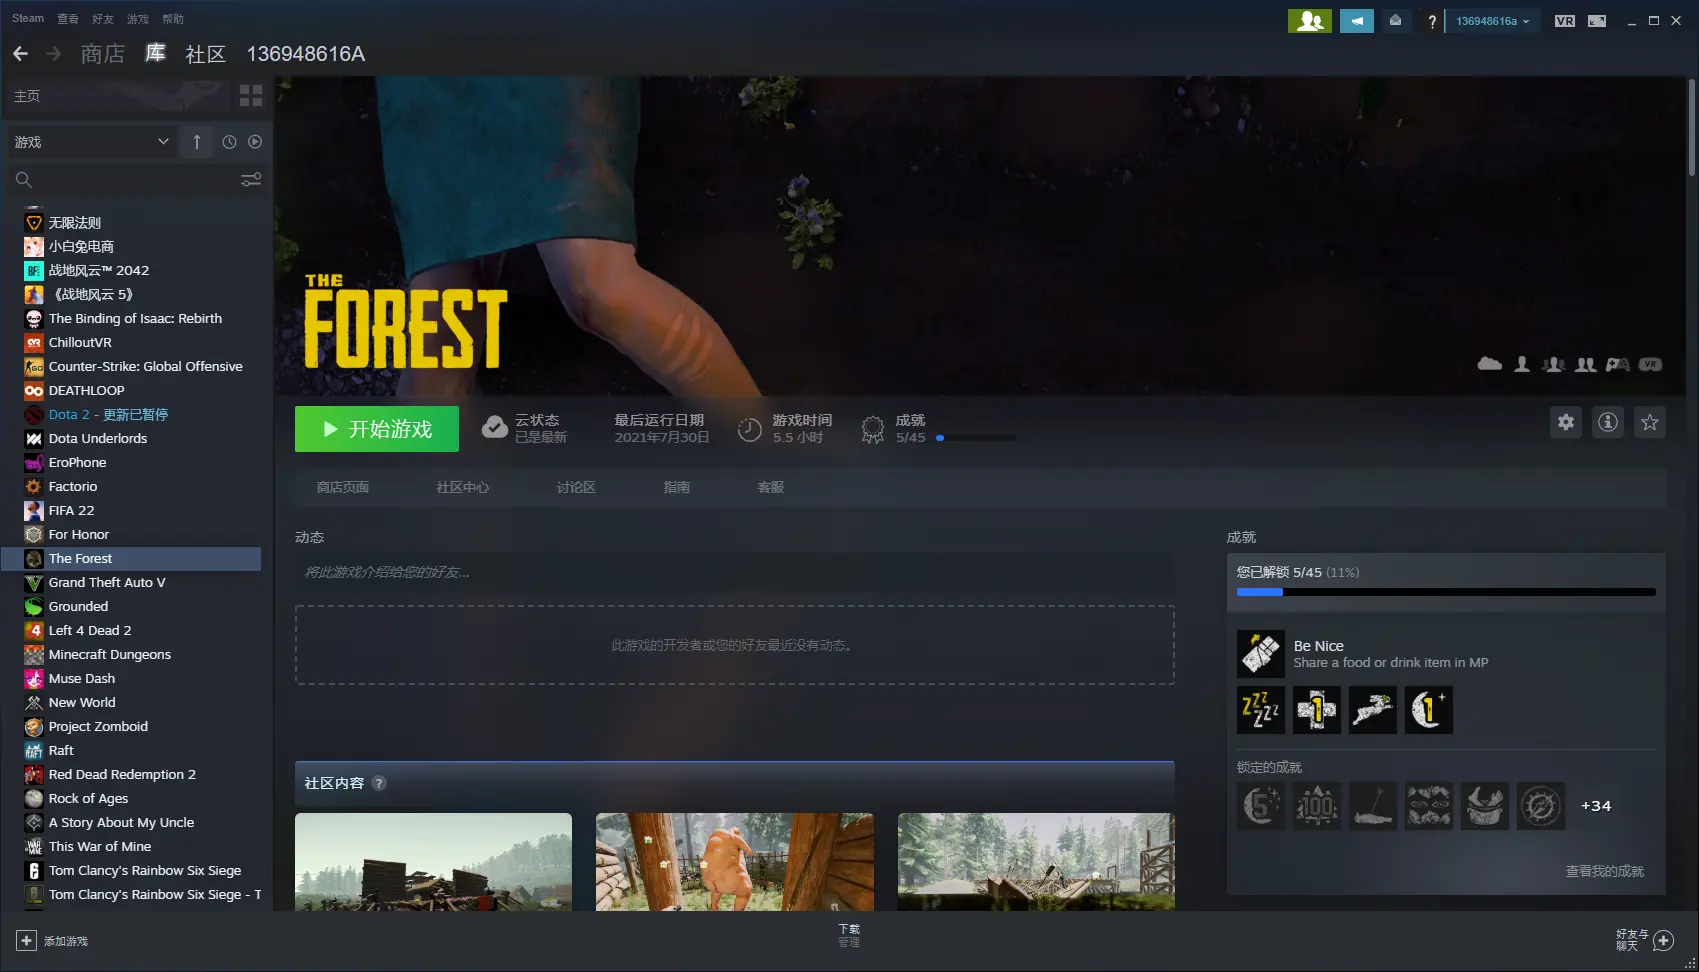
Task: Select Grand Theft Auto V in library
Action: pos(131,583)
